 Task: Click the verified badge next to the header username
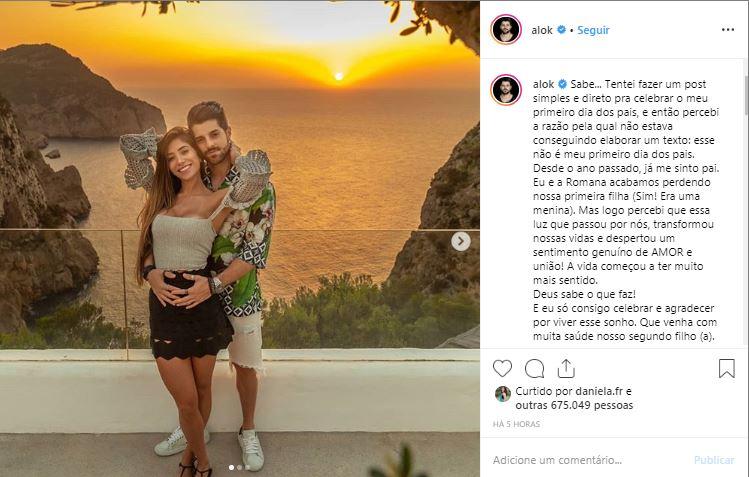[562, 30]
